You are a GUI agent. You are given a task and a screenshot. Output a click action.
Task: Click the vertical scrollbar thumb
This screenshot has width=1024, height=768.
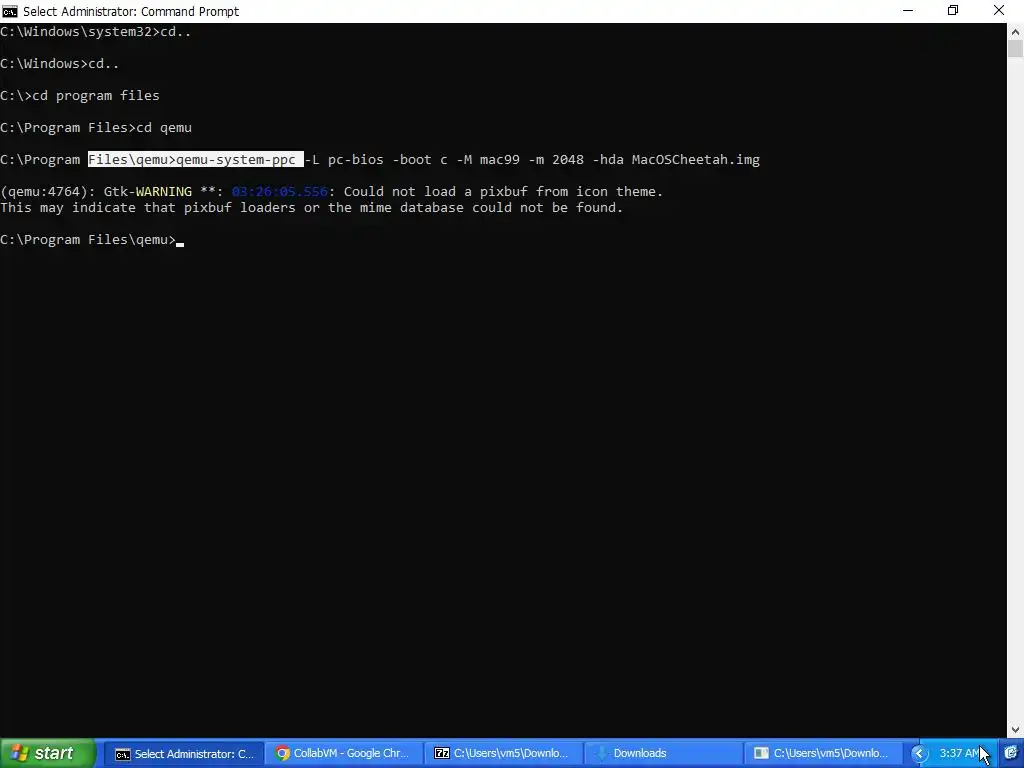point(1016,49)
